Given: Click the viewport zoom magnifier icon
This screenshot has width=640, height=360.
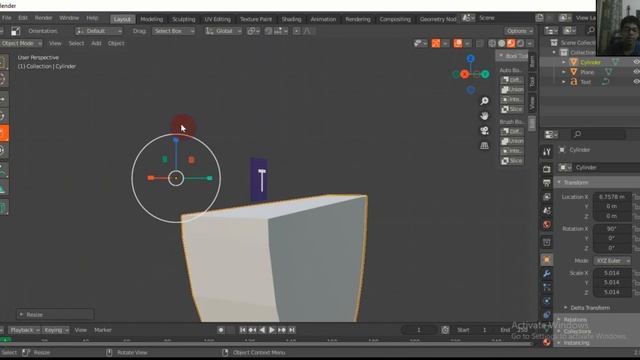Looking at the screenshot, I should 484,101.
